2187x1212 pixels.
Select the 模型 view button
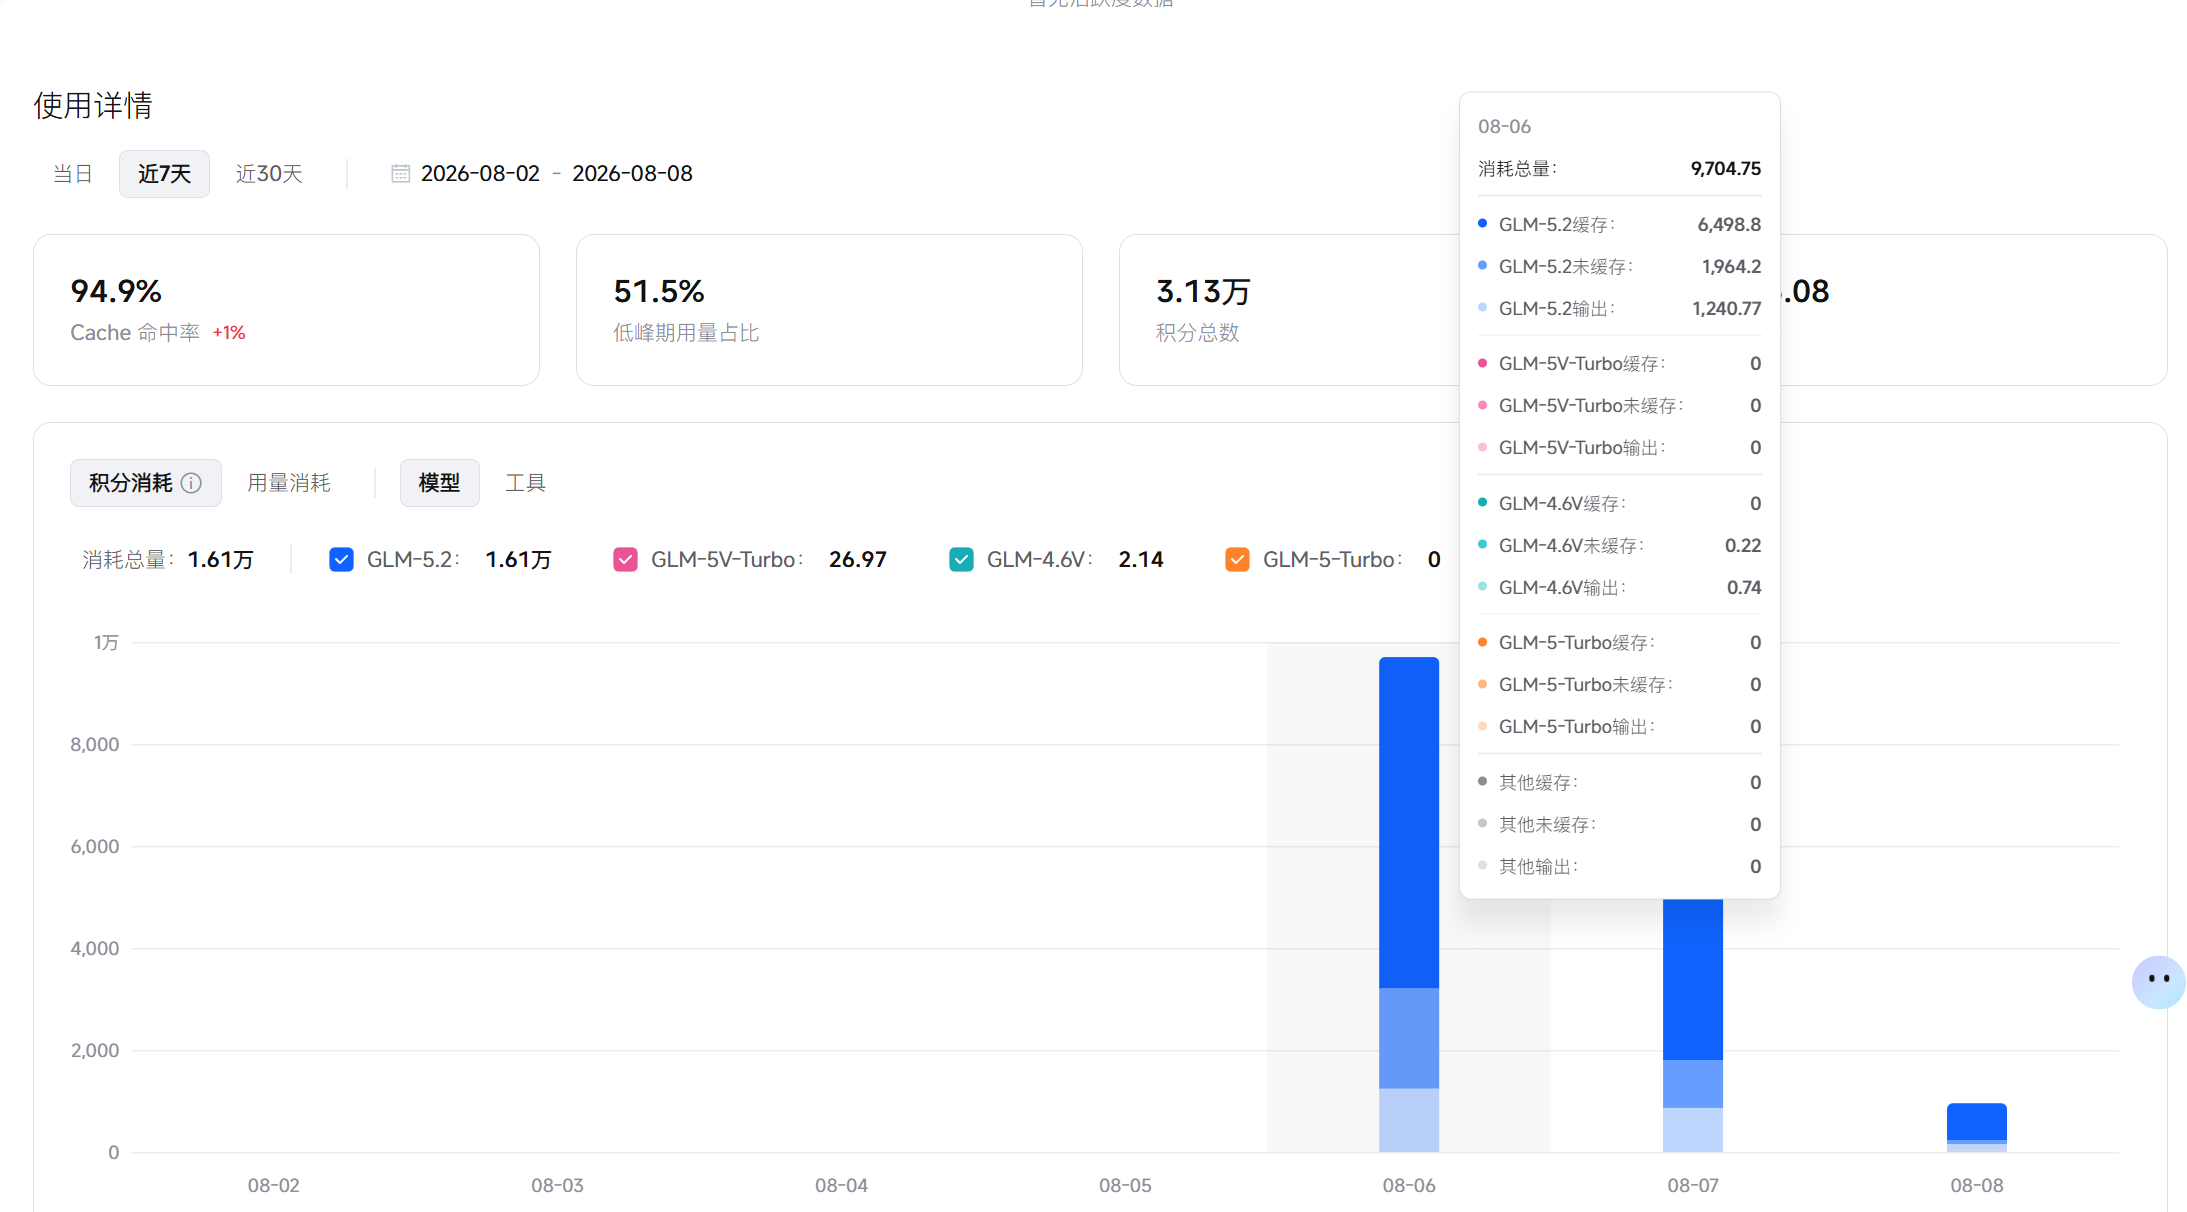click(x=439, y=483)
